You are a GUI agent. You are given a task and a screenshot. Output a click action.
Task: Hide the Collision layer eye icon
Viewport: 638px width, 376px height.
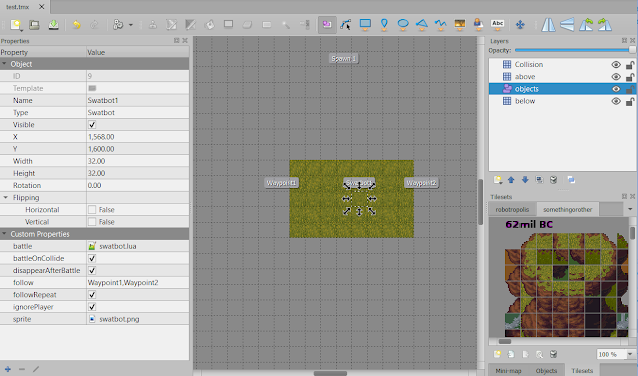[616, 65]
